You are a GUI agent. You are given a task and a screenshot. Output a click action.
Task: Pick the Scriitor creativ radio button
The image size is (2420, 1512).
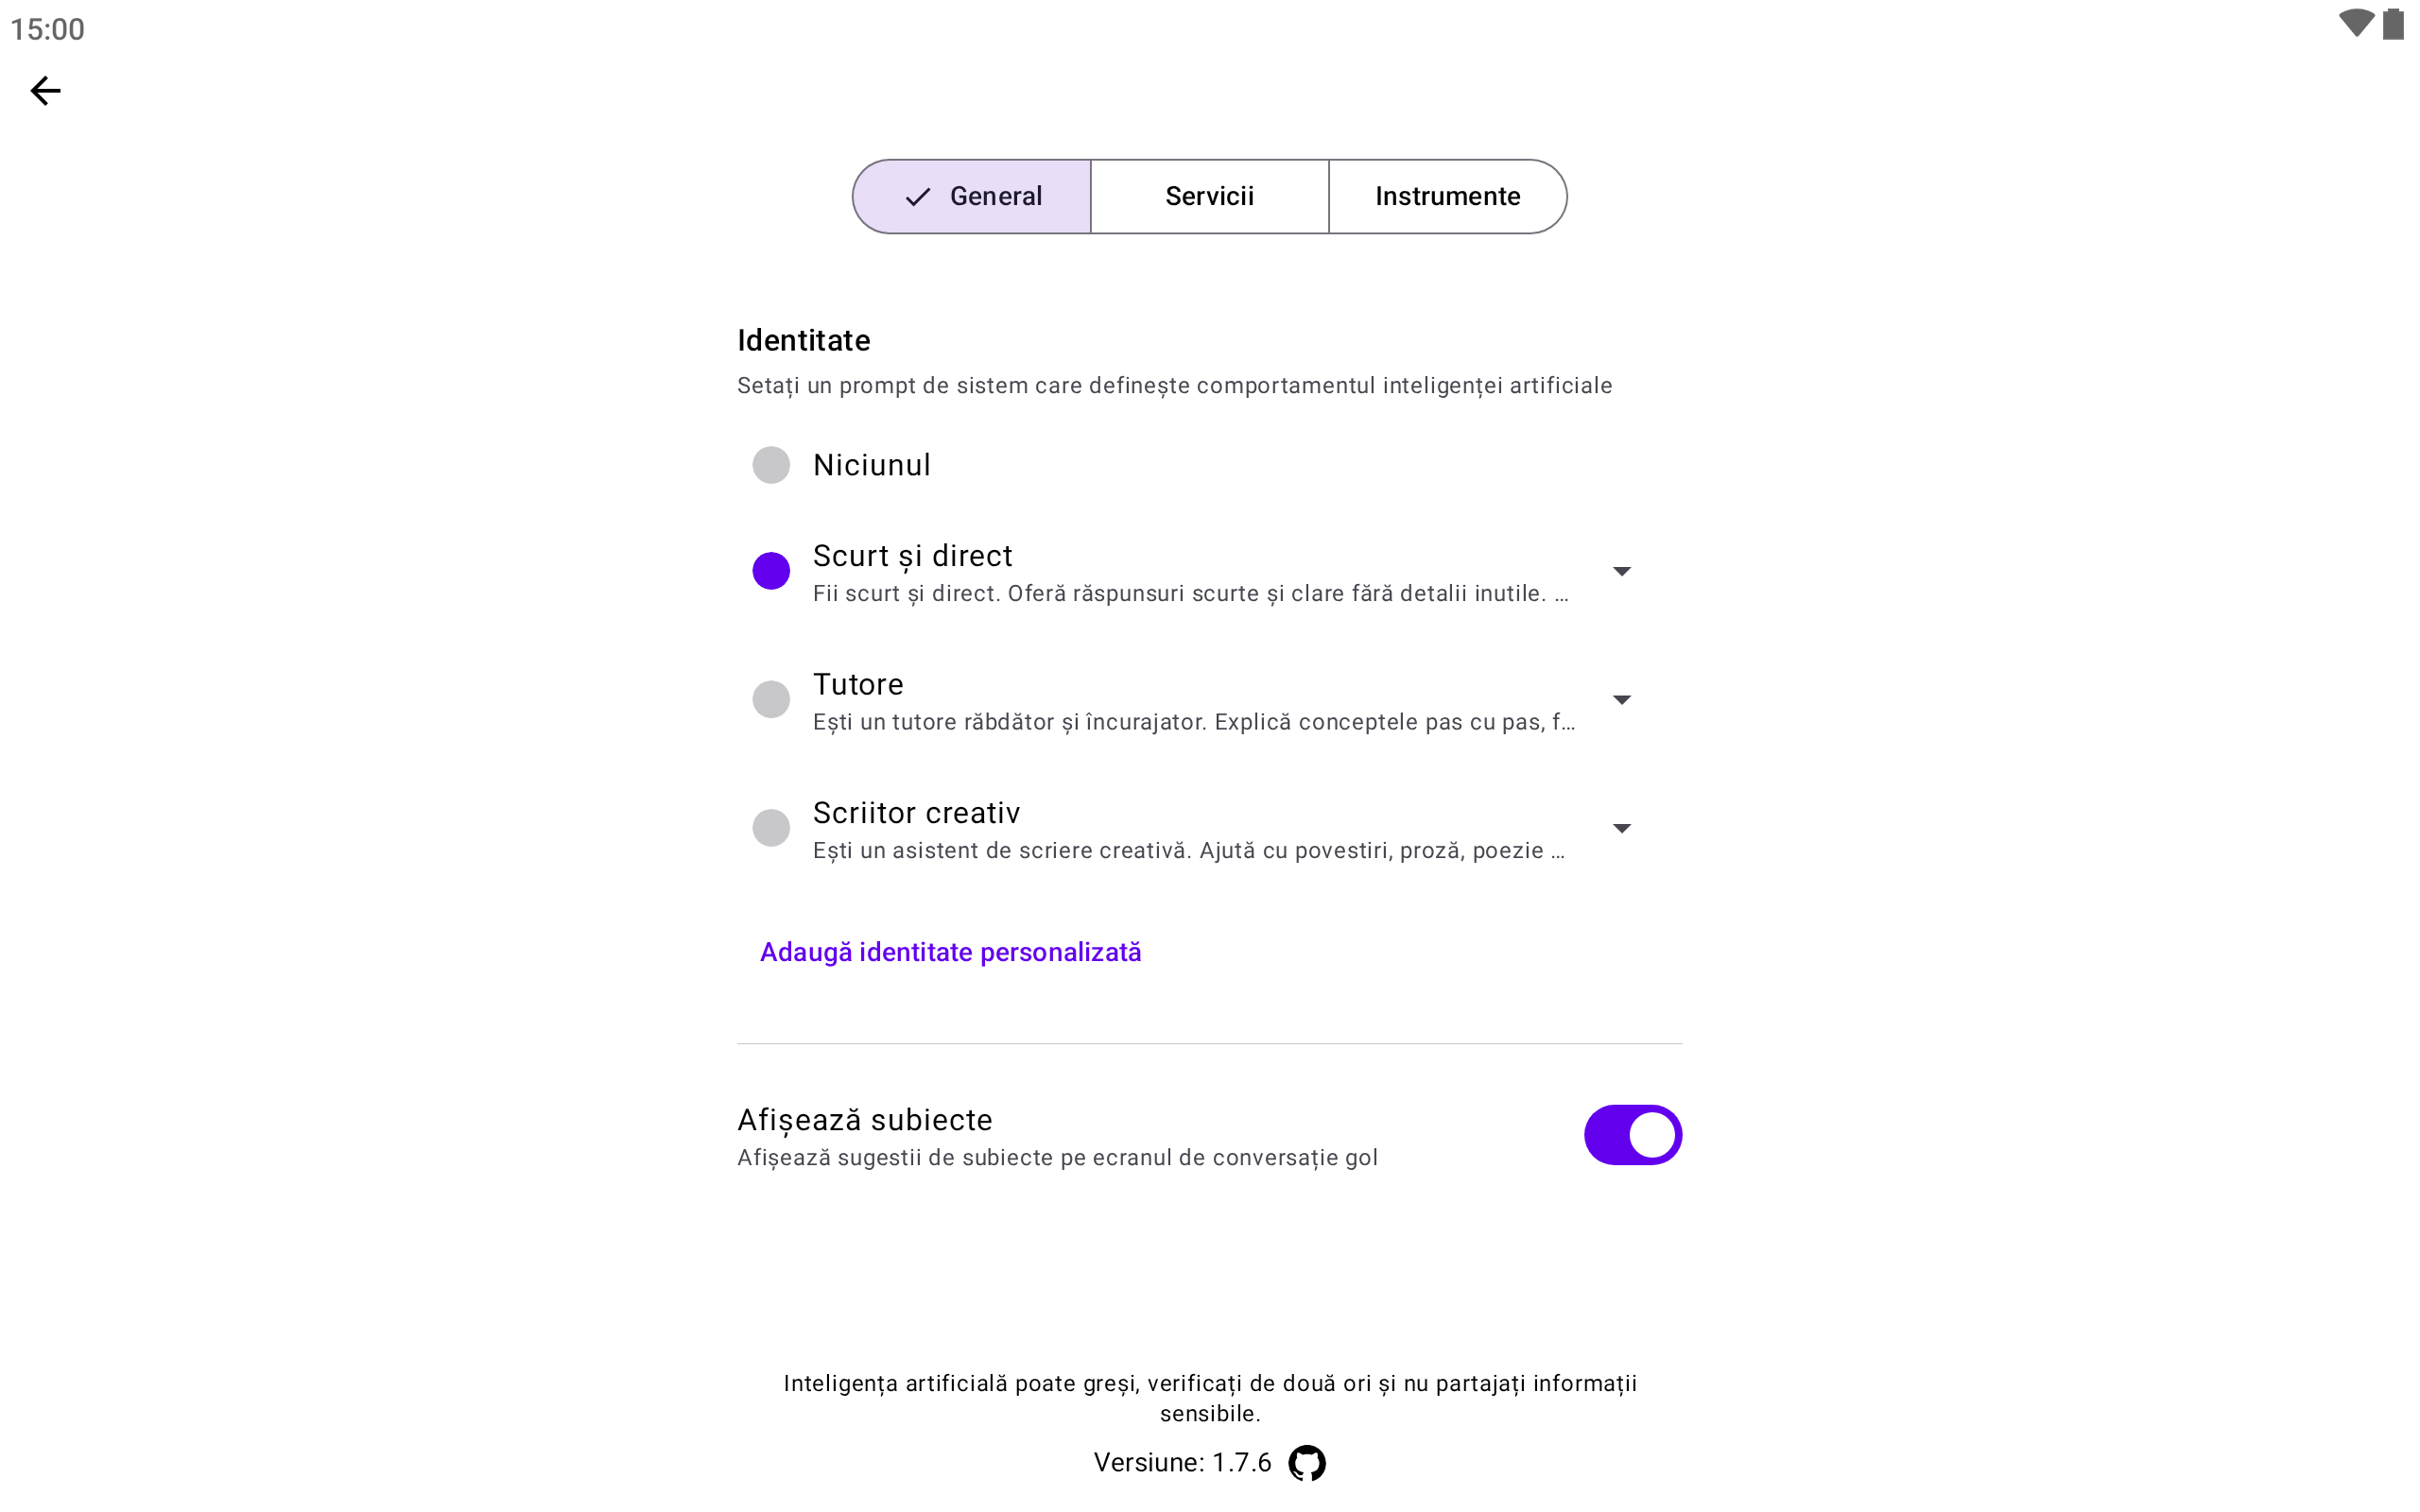tap(771, 828)
